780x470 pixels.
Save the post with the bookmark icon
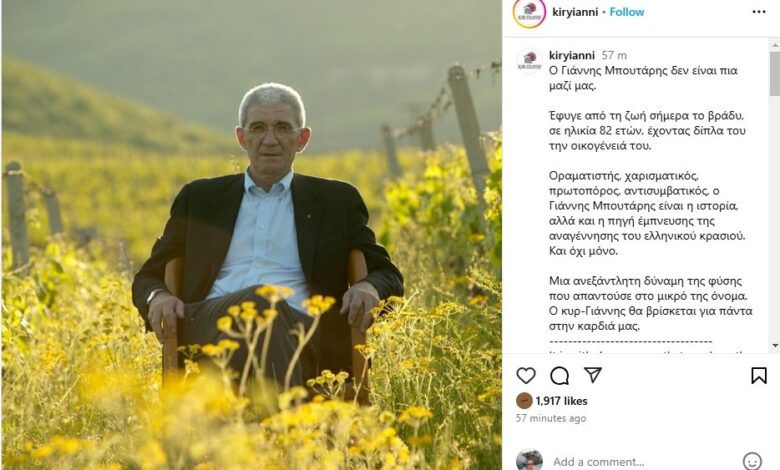point(759,376)
